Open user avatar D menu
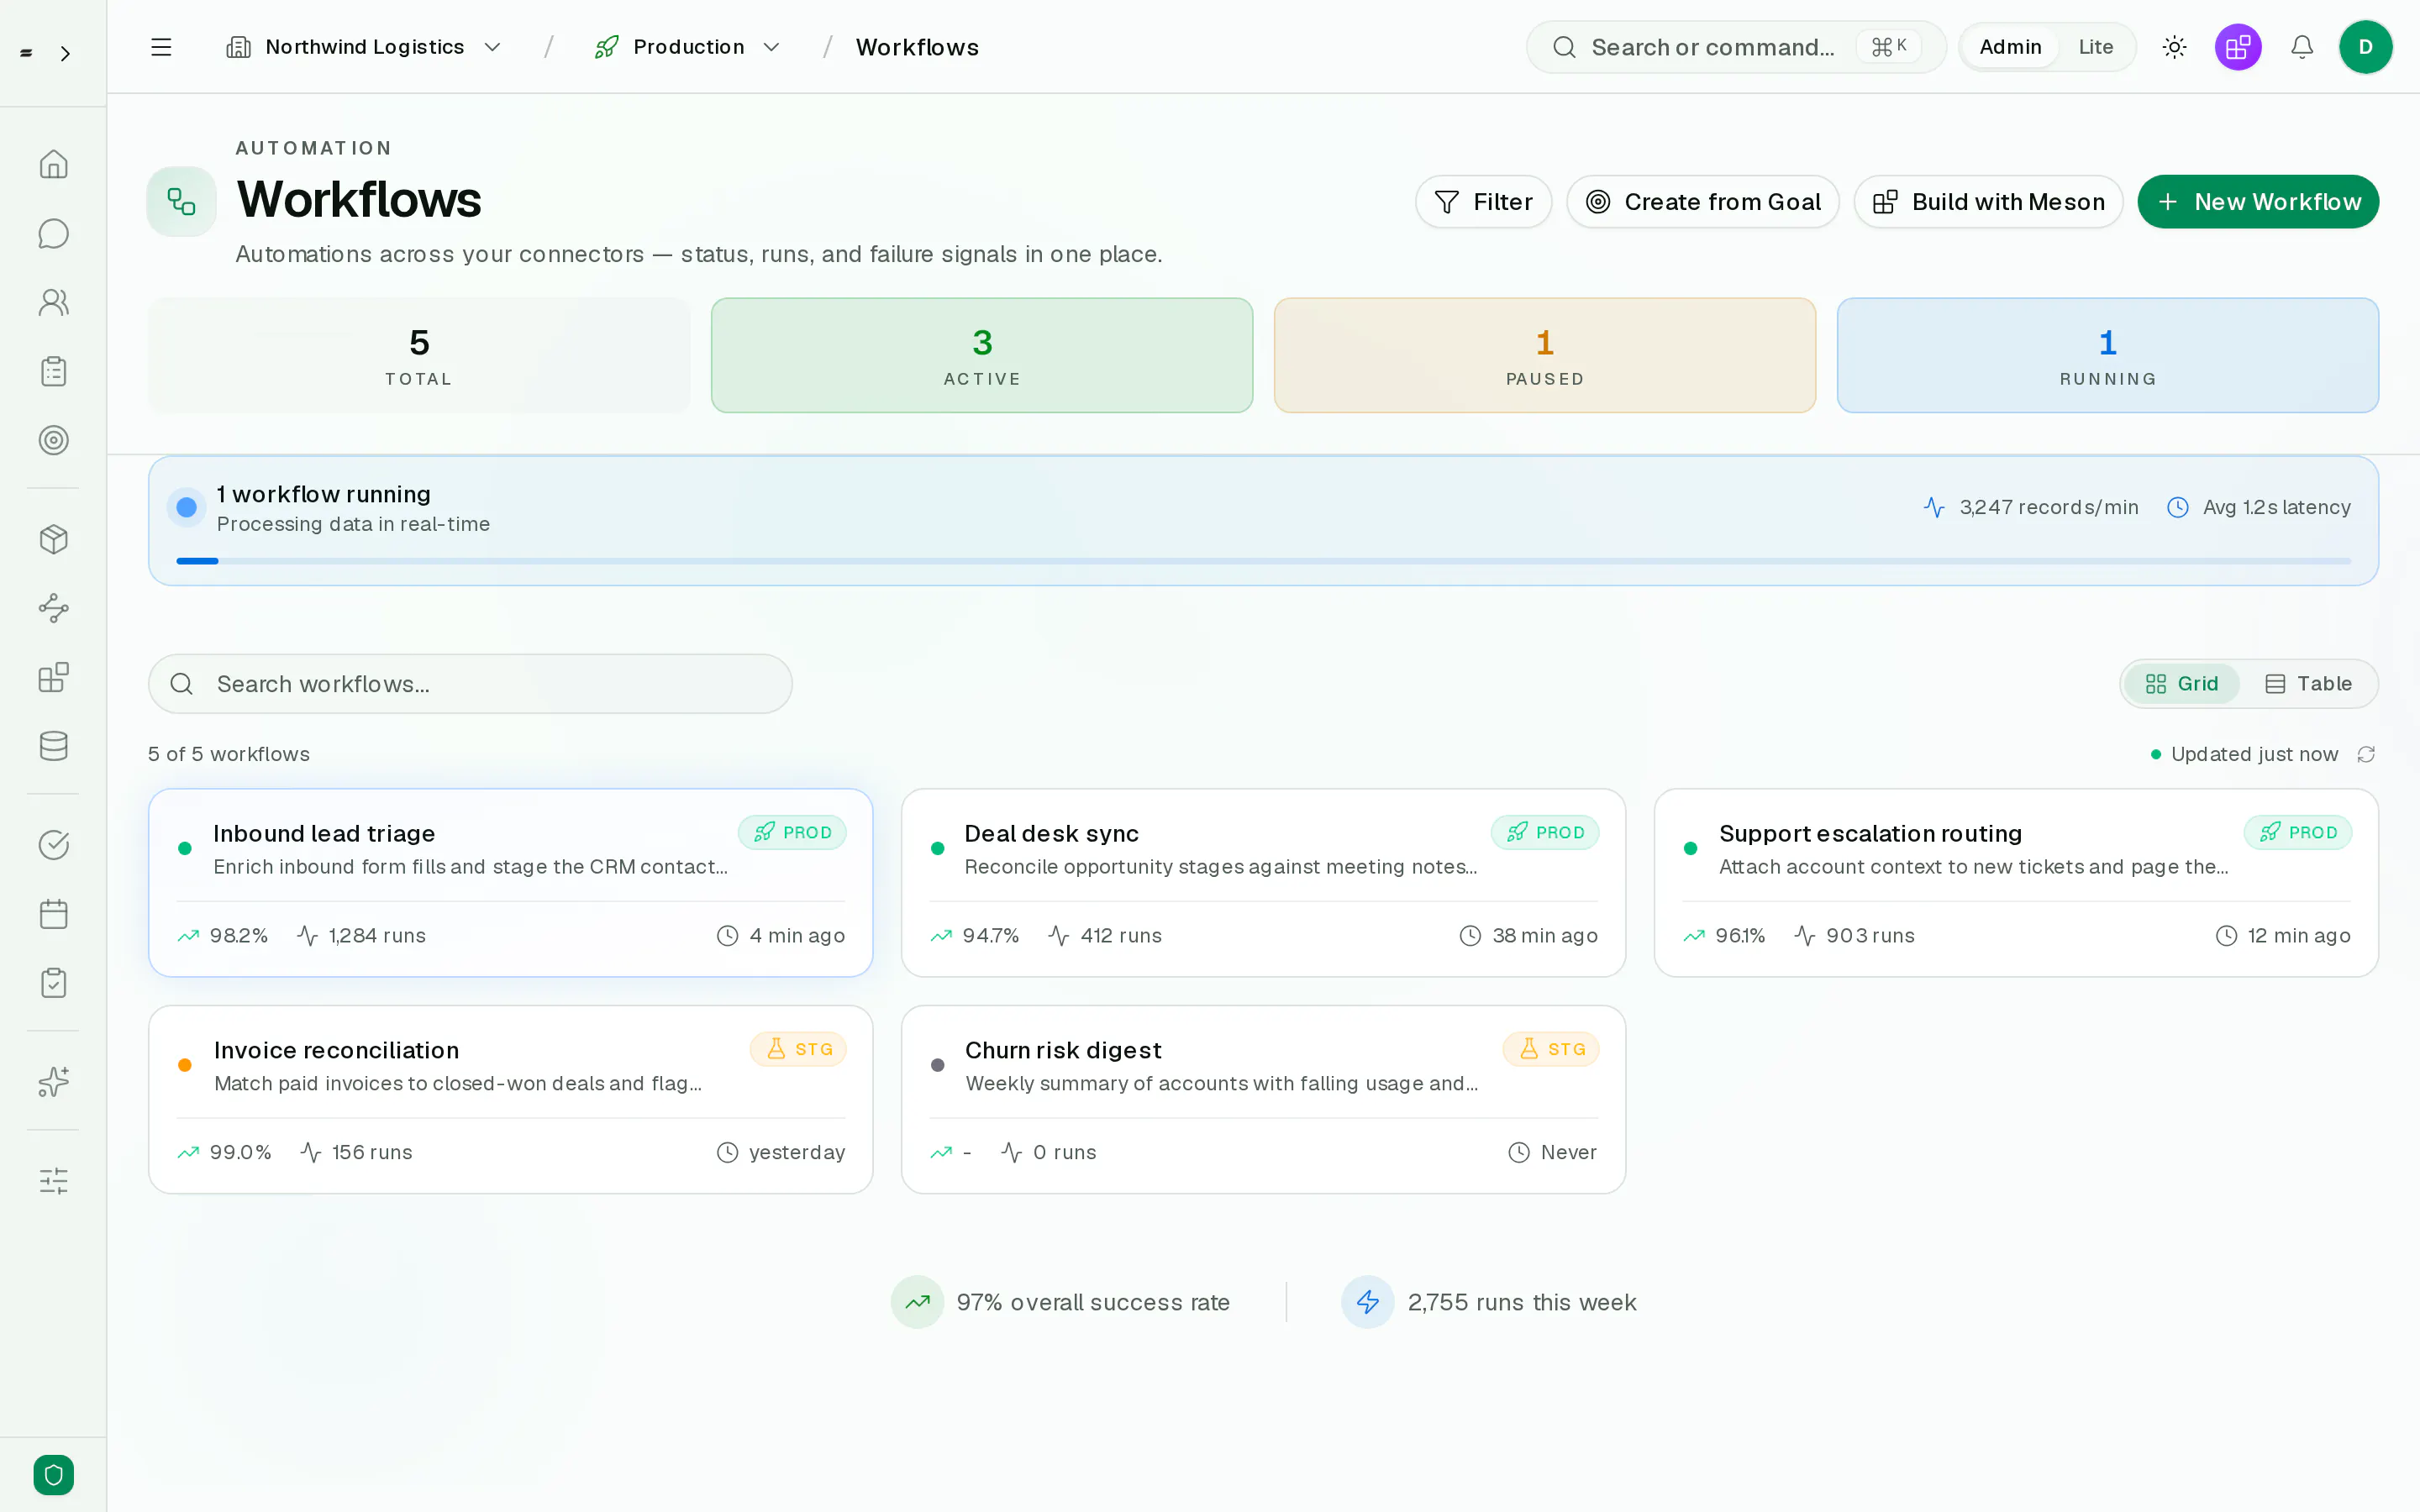2420x1512 pixels. (x=2365, y=47)
